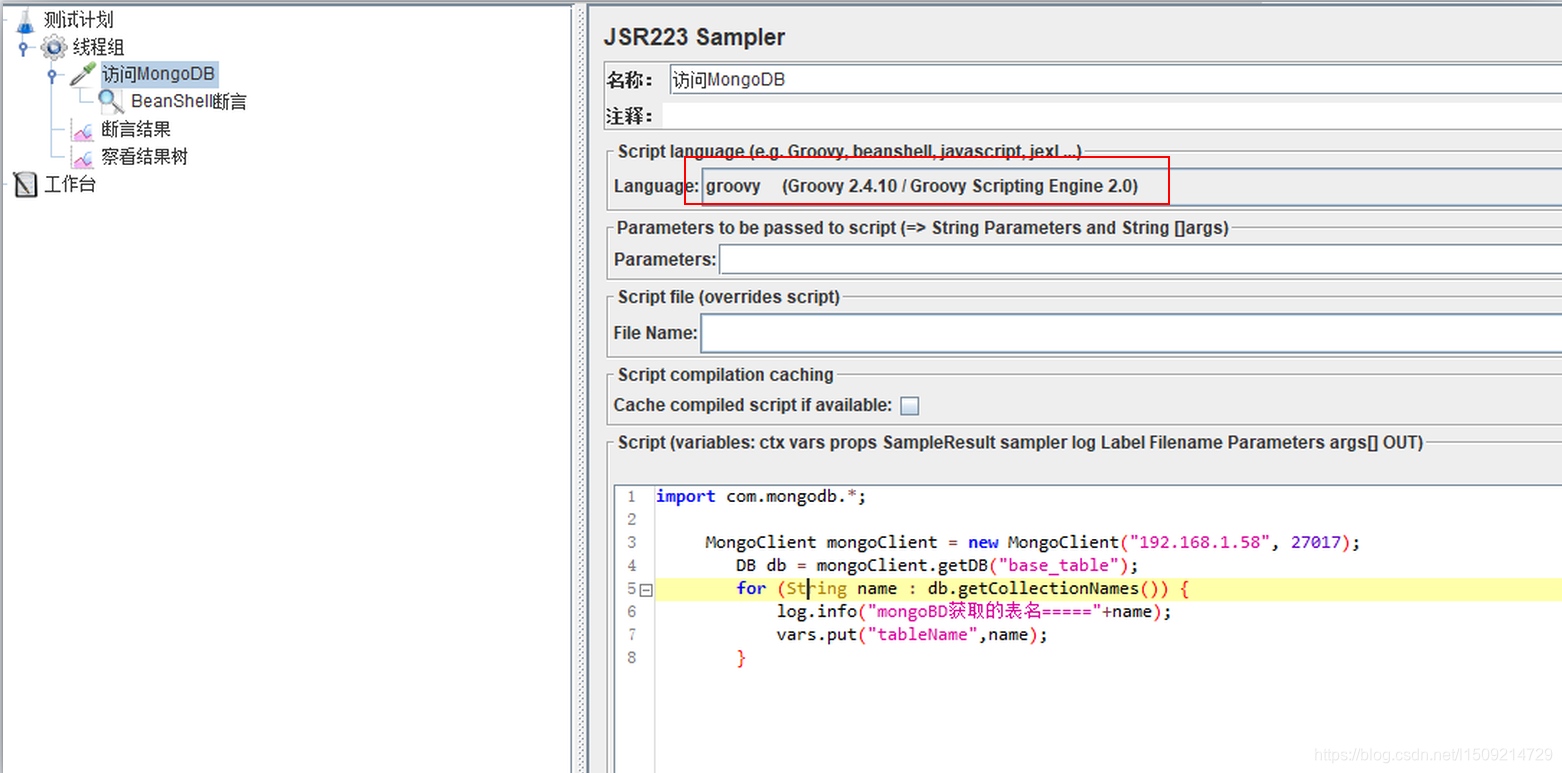Click the Parameters input field
The height and width of the screenshot is (773, 1562).
tap(1140, 260)
